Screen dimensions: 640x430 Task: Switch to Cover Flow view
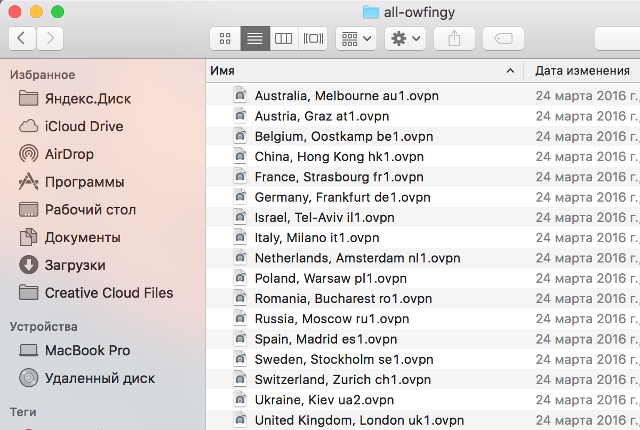[313, 38]
